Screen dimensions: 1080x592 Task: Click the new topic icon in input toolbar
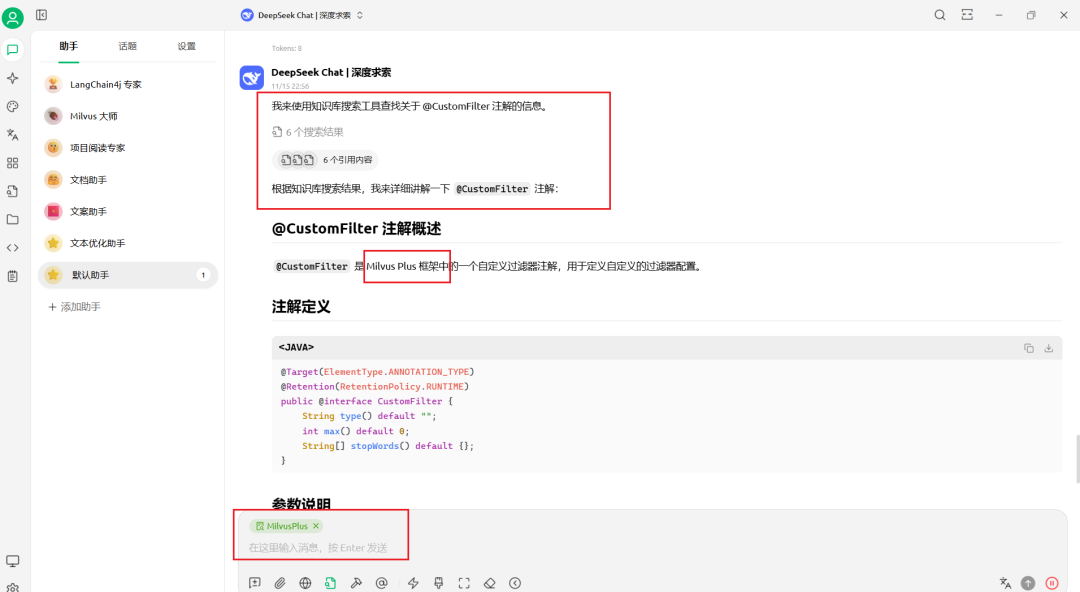pyautogui.click(x=255, y=583)
